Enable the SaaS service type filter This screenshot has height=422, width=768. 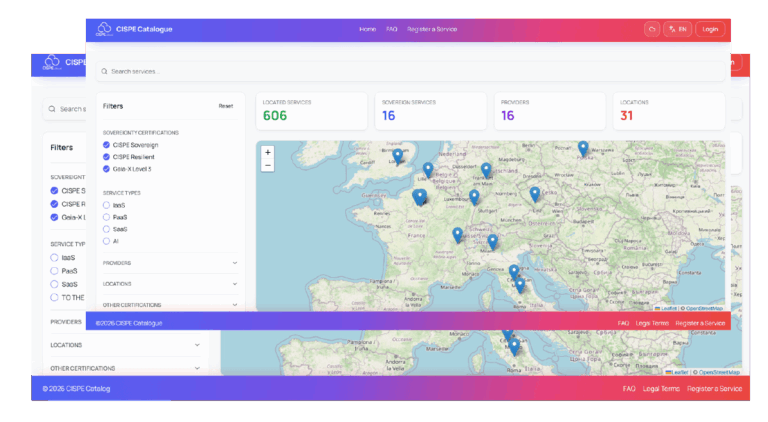click(107, 229)
